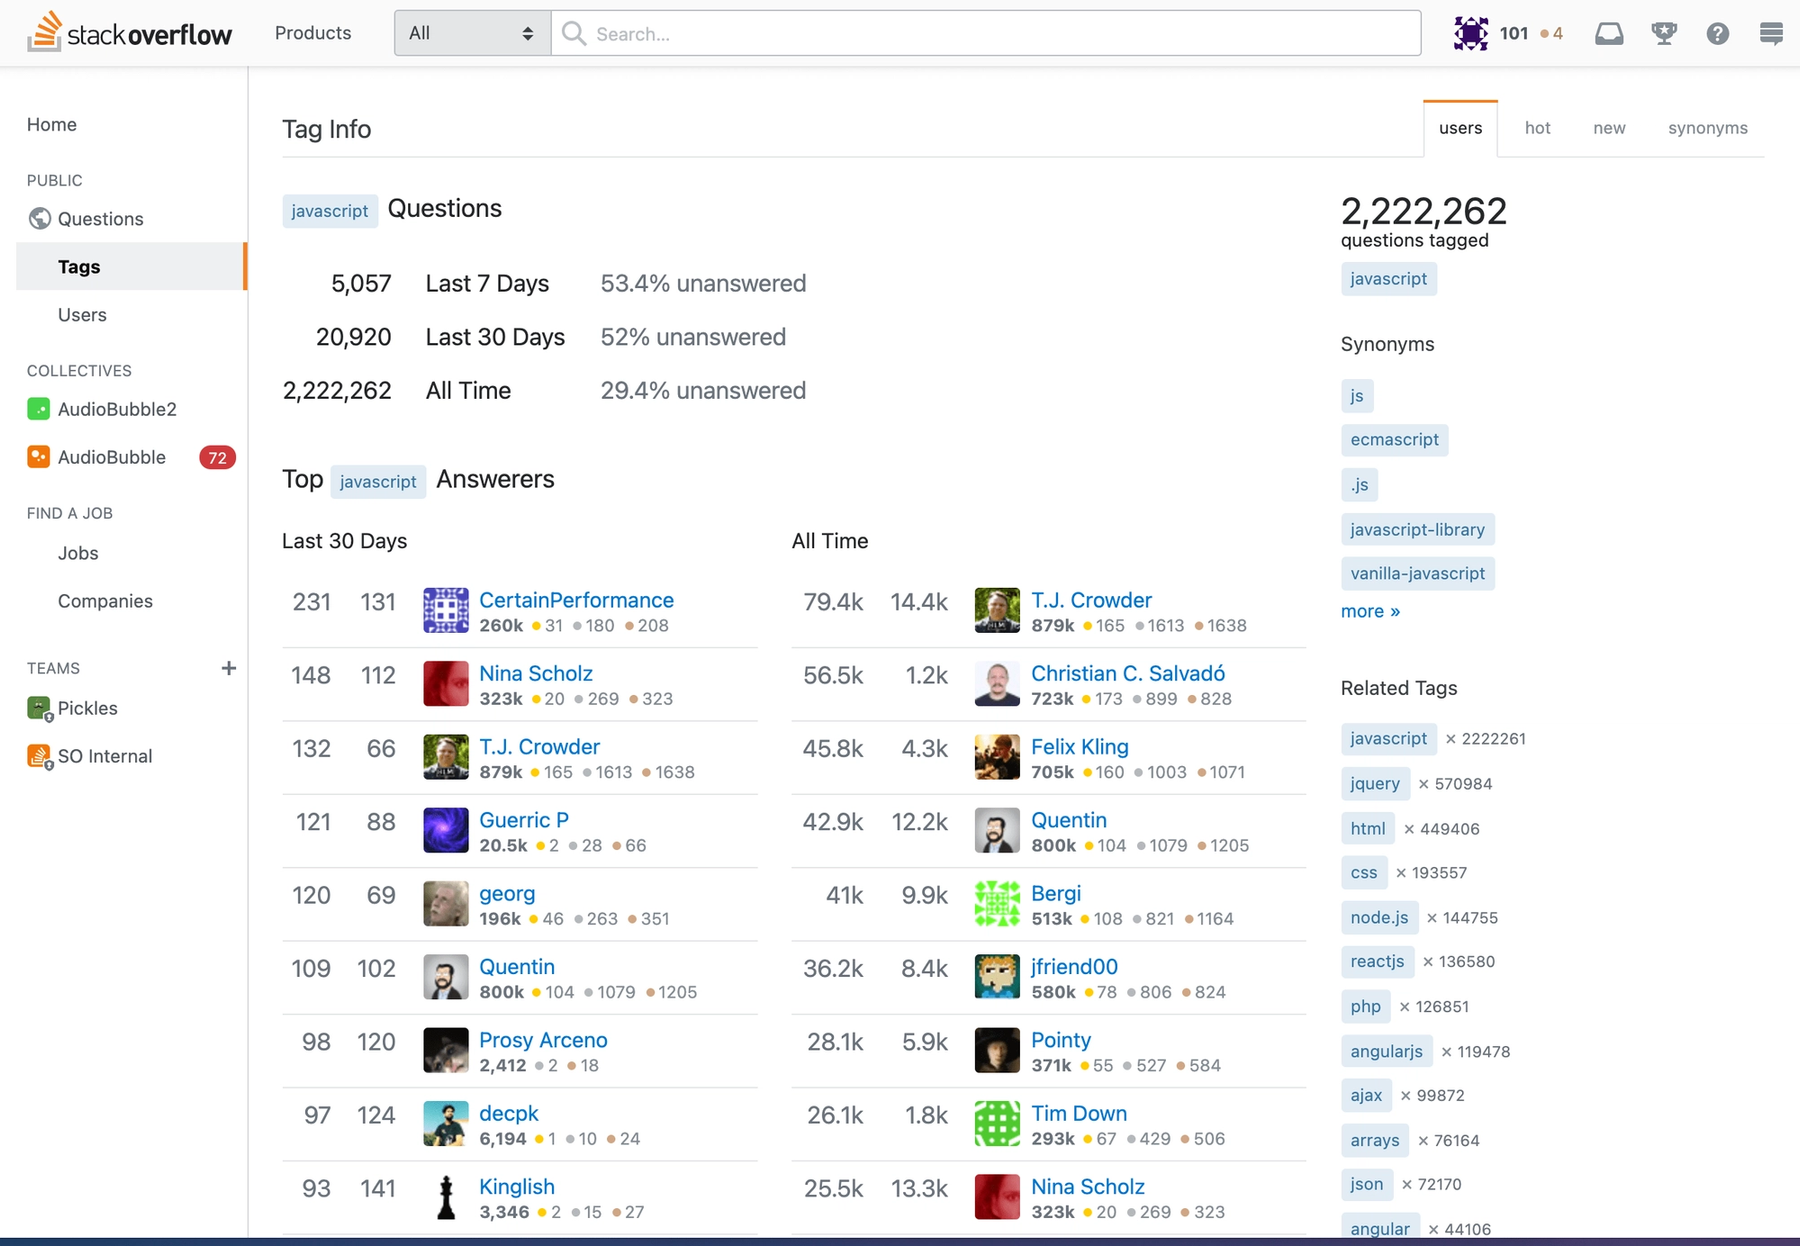Open the inbox icon in header

[1609, 34]
